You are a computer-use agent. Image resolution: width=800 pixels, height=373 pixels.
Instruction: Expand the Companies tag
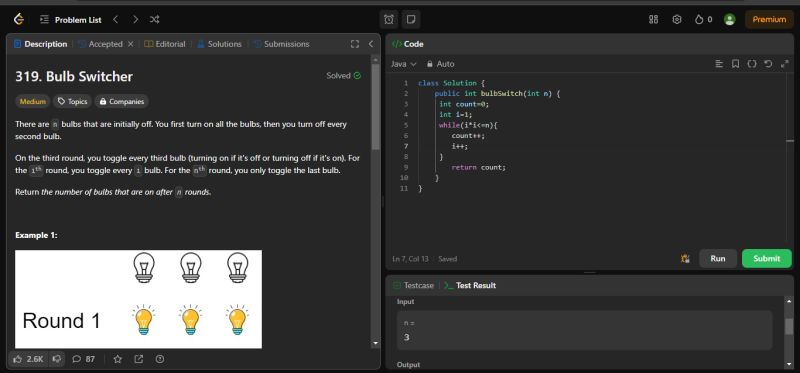click(x=121, y=102)
